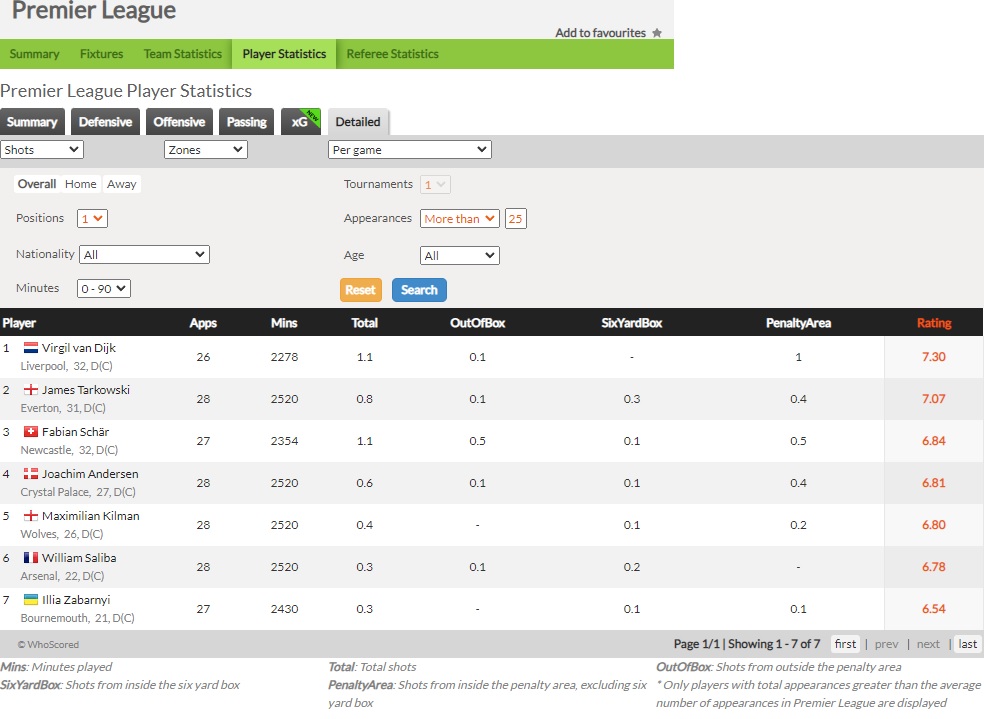Sort table by OutOfBox column
The image size is (988, 719).
[x=478, y=323]
